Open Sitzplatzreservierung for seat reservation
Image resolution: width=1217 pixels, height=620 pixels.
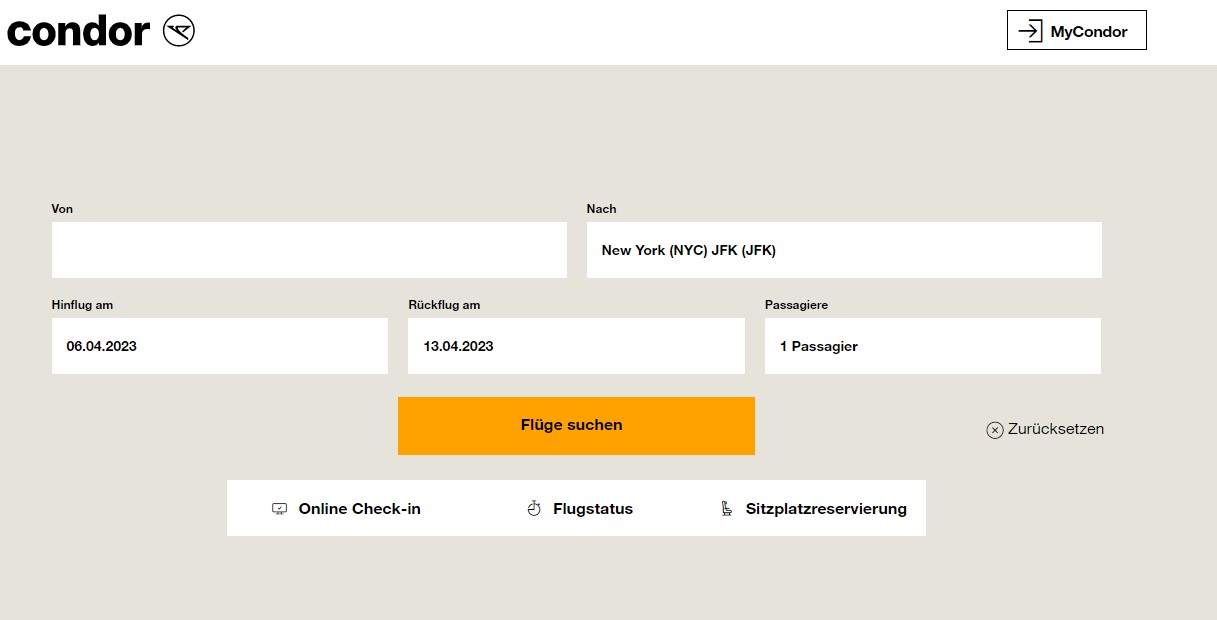pos(825,508)
